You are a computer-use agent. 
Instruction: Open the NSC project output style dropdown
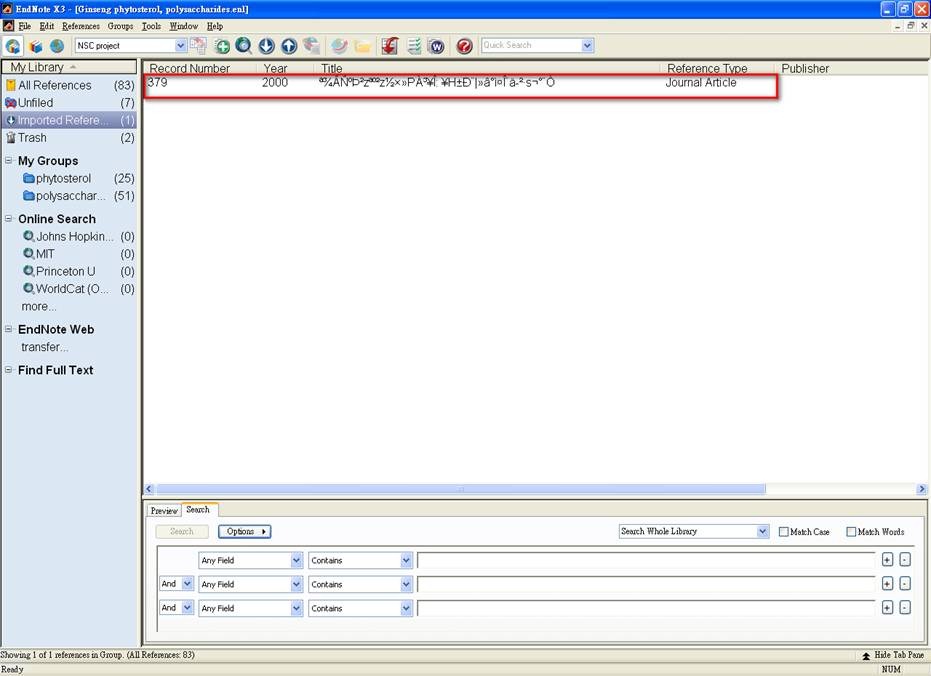[180, 45]
